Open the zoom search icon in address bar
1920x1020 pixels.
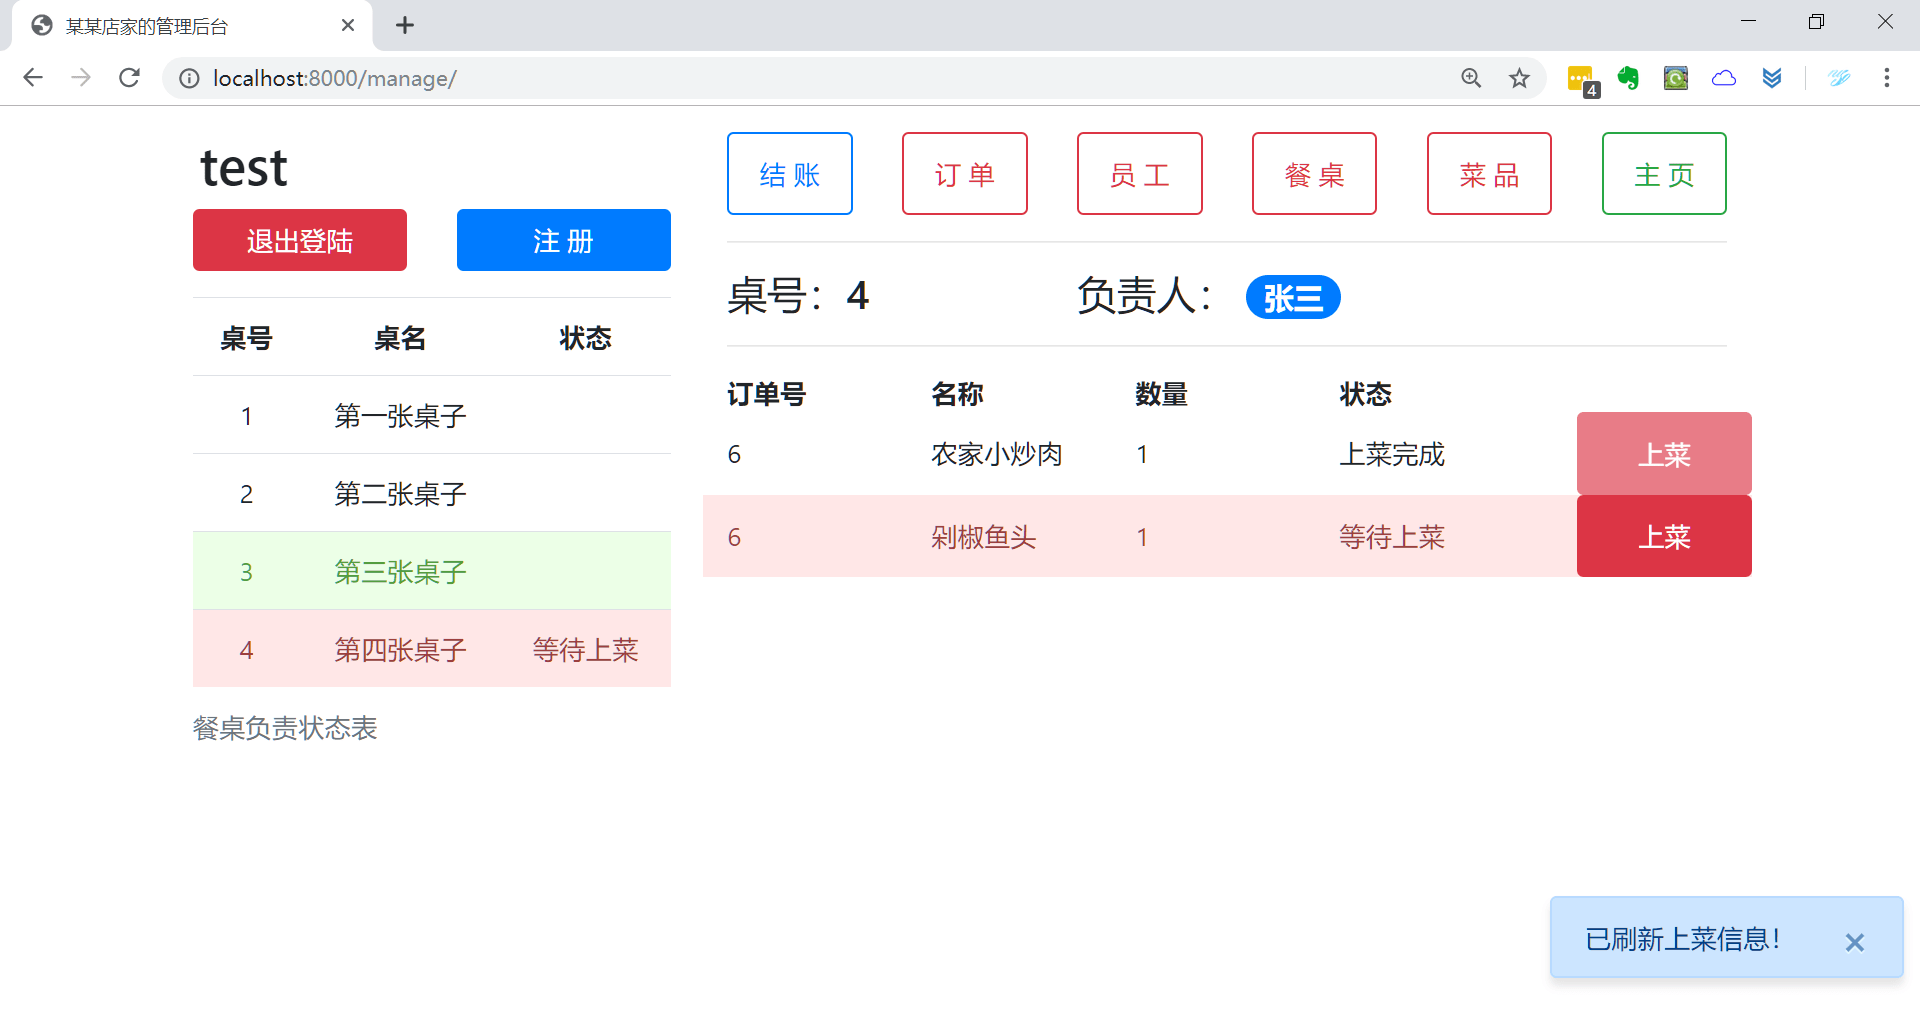coord(1471,78)
